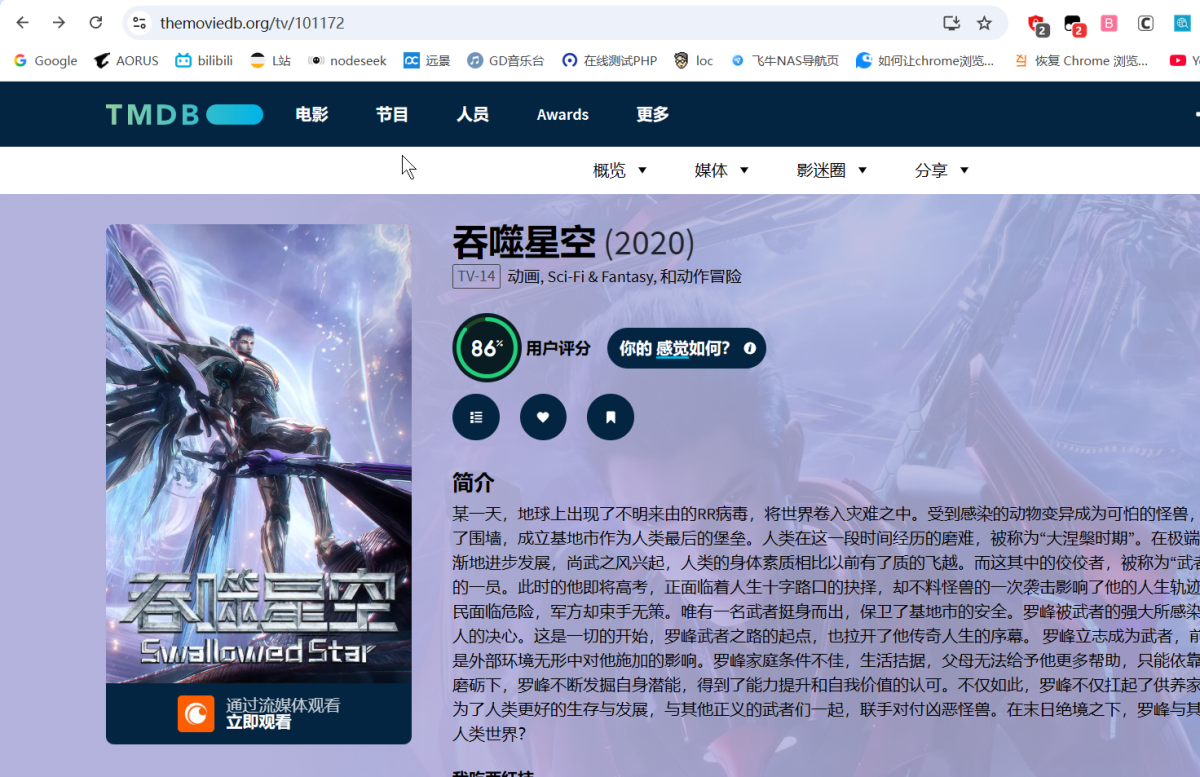1200x777 pixels.
Task: Open site information icon in address bar
Action: (139, 22)
